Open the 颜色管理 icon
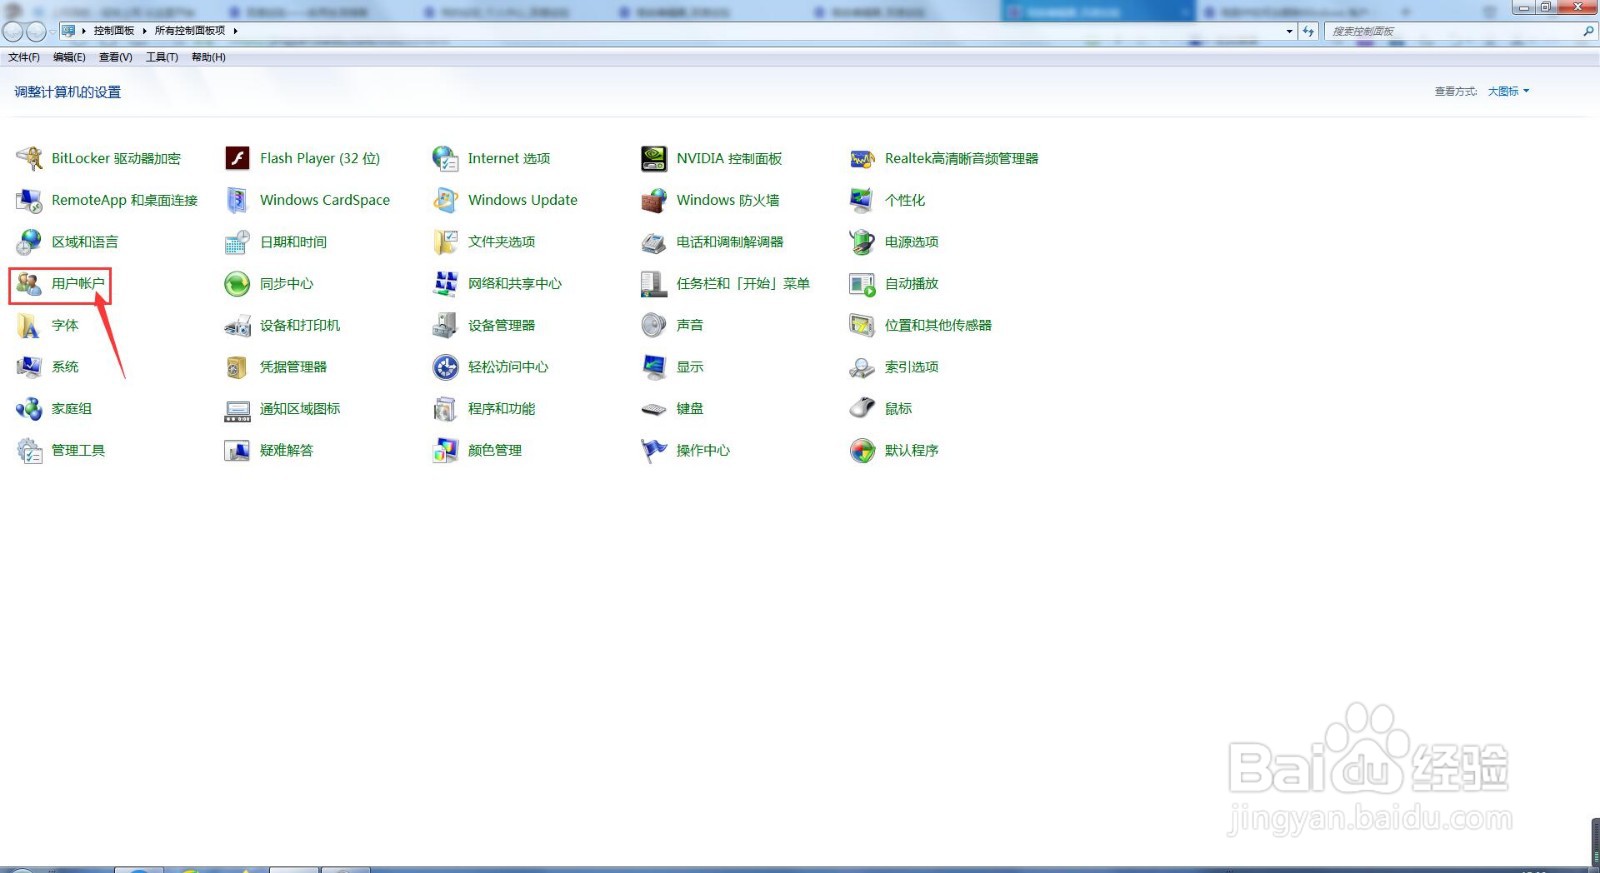Screen dimensions: 1600x873 pyautogui.click(x=445, y=451)
